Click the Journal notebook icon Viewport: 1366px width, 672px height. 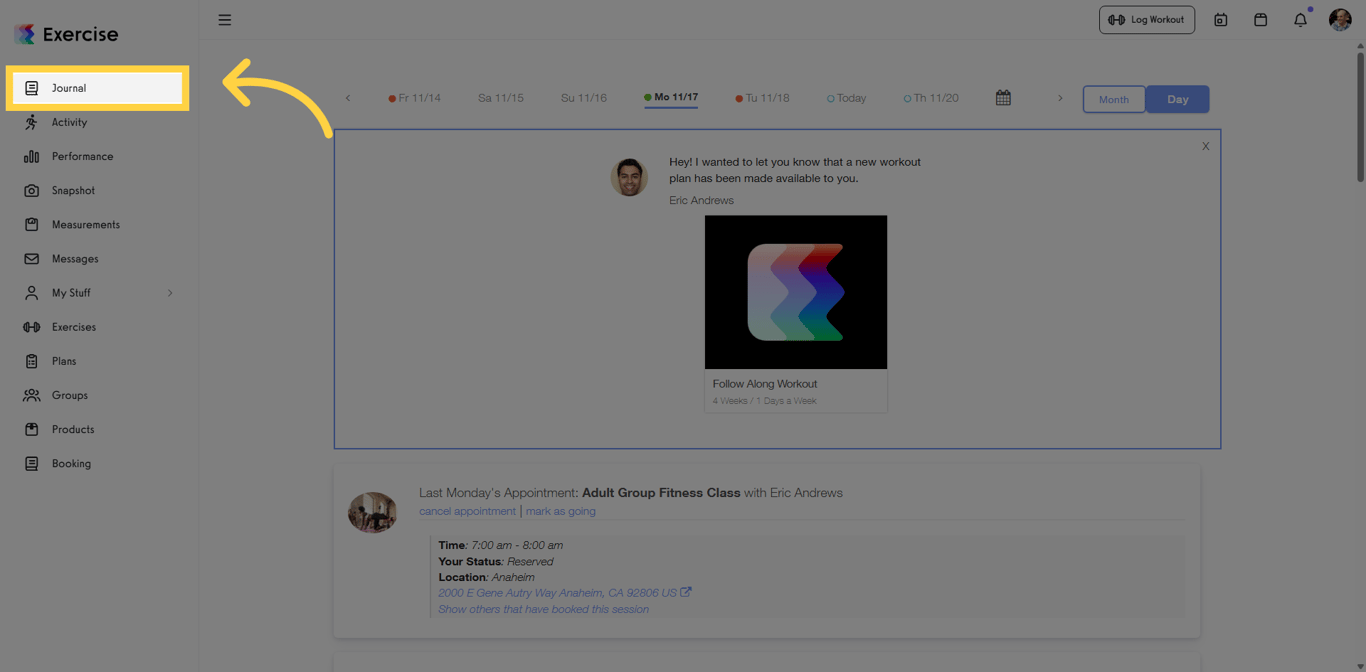[32, 88]
